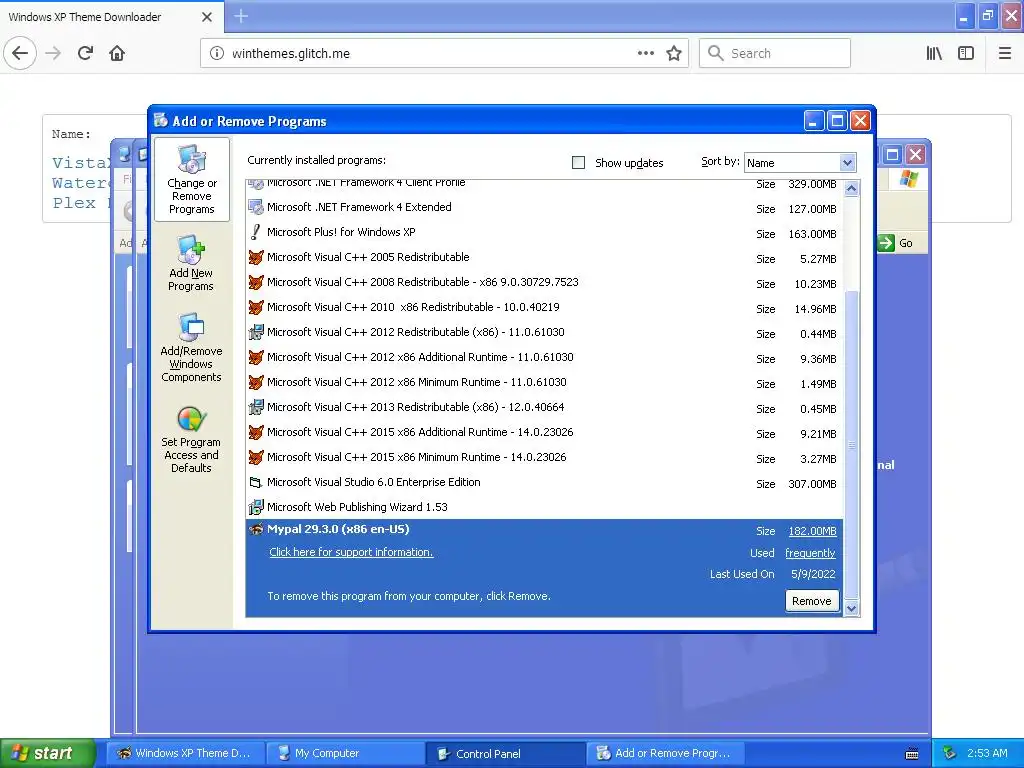Click icon of Microsoft Plus! for Windows XP

(x=255, y=232)
